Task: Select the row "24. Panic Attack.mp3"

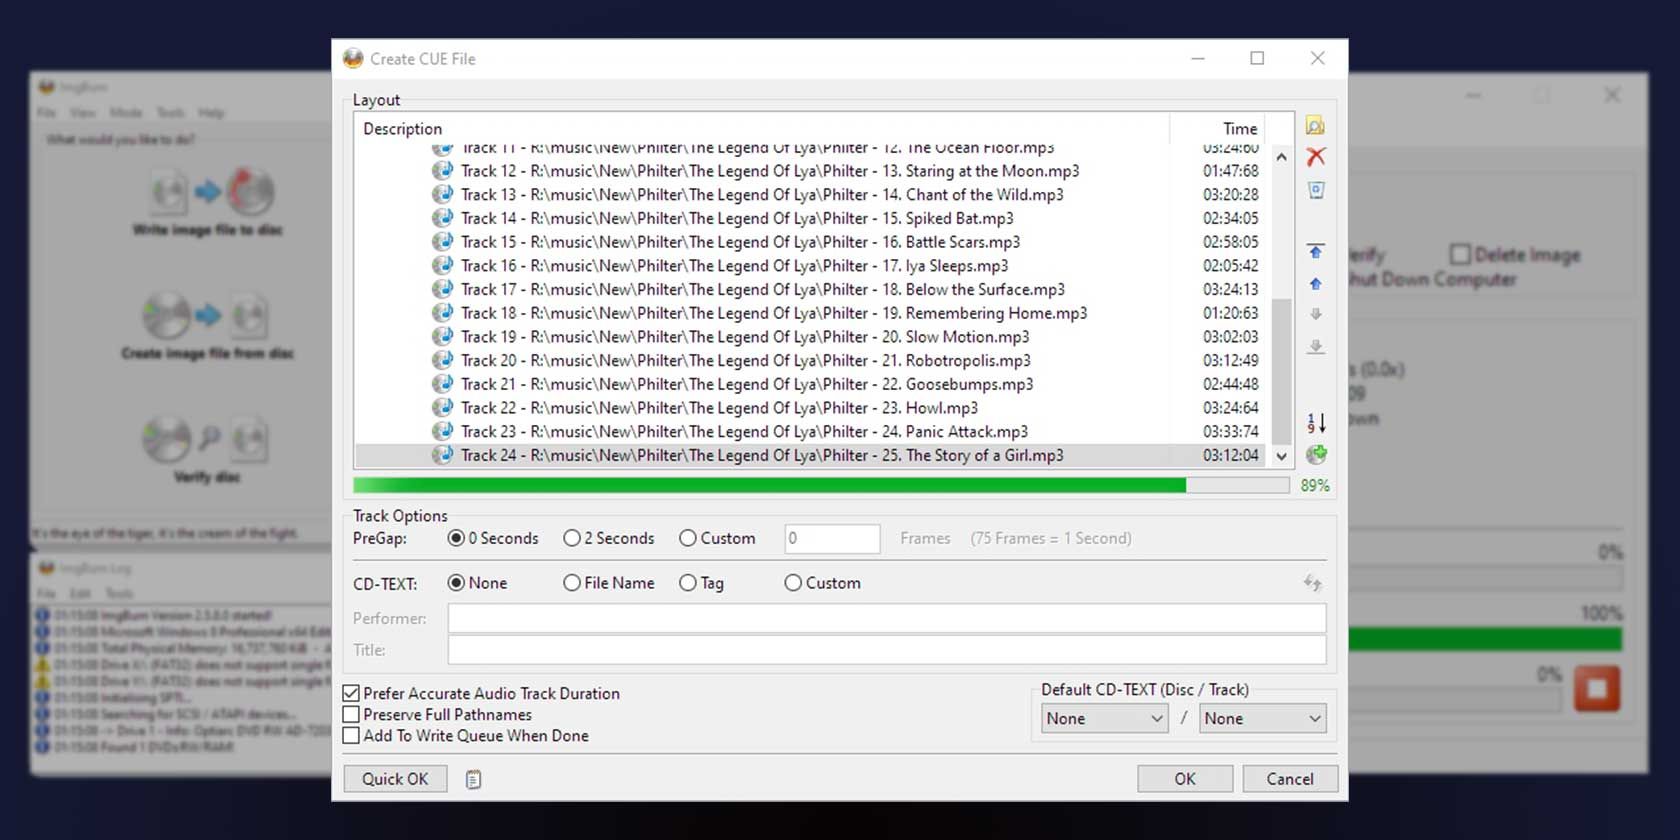Action: (812, 432)
